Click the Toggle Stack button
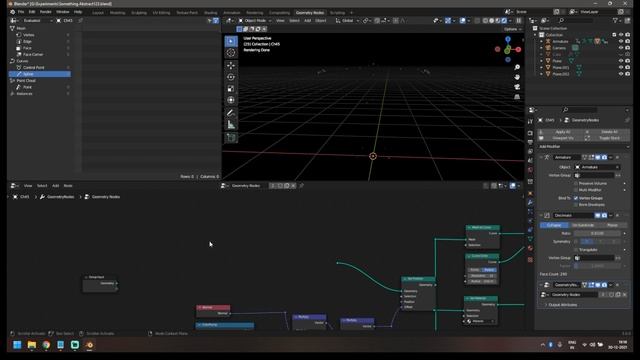The height and width of the screenshot is (360, 640). point(609,138)
